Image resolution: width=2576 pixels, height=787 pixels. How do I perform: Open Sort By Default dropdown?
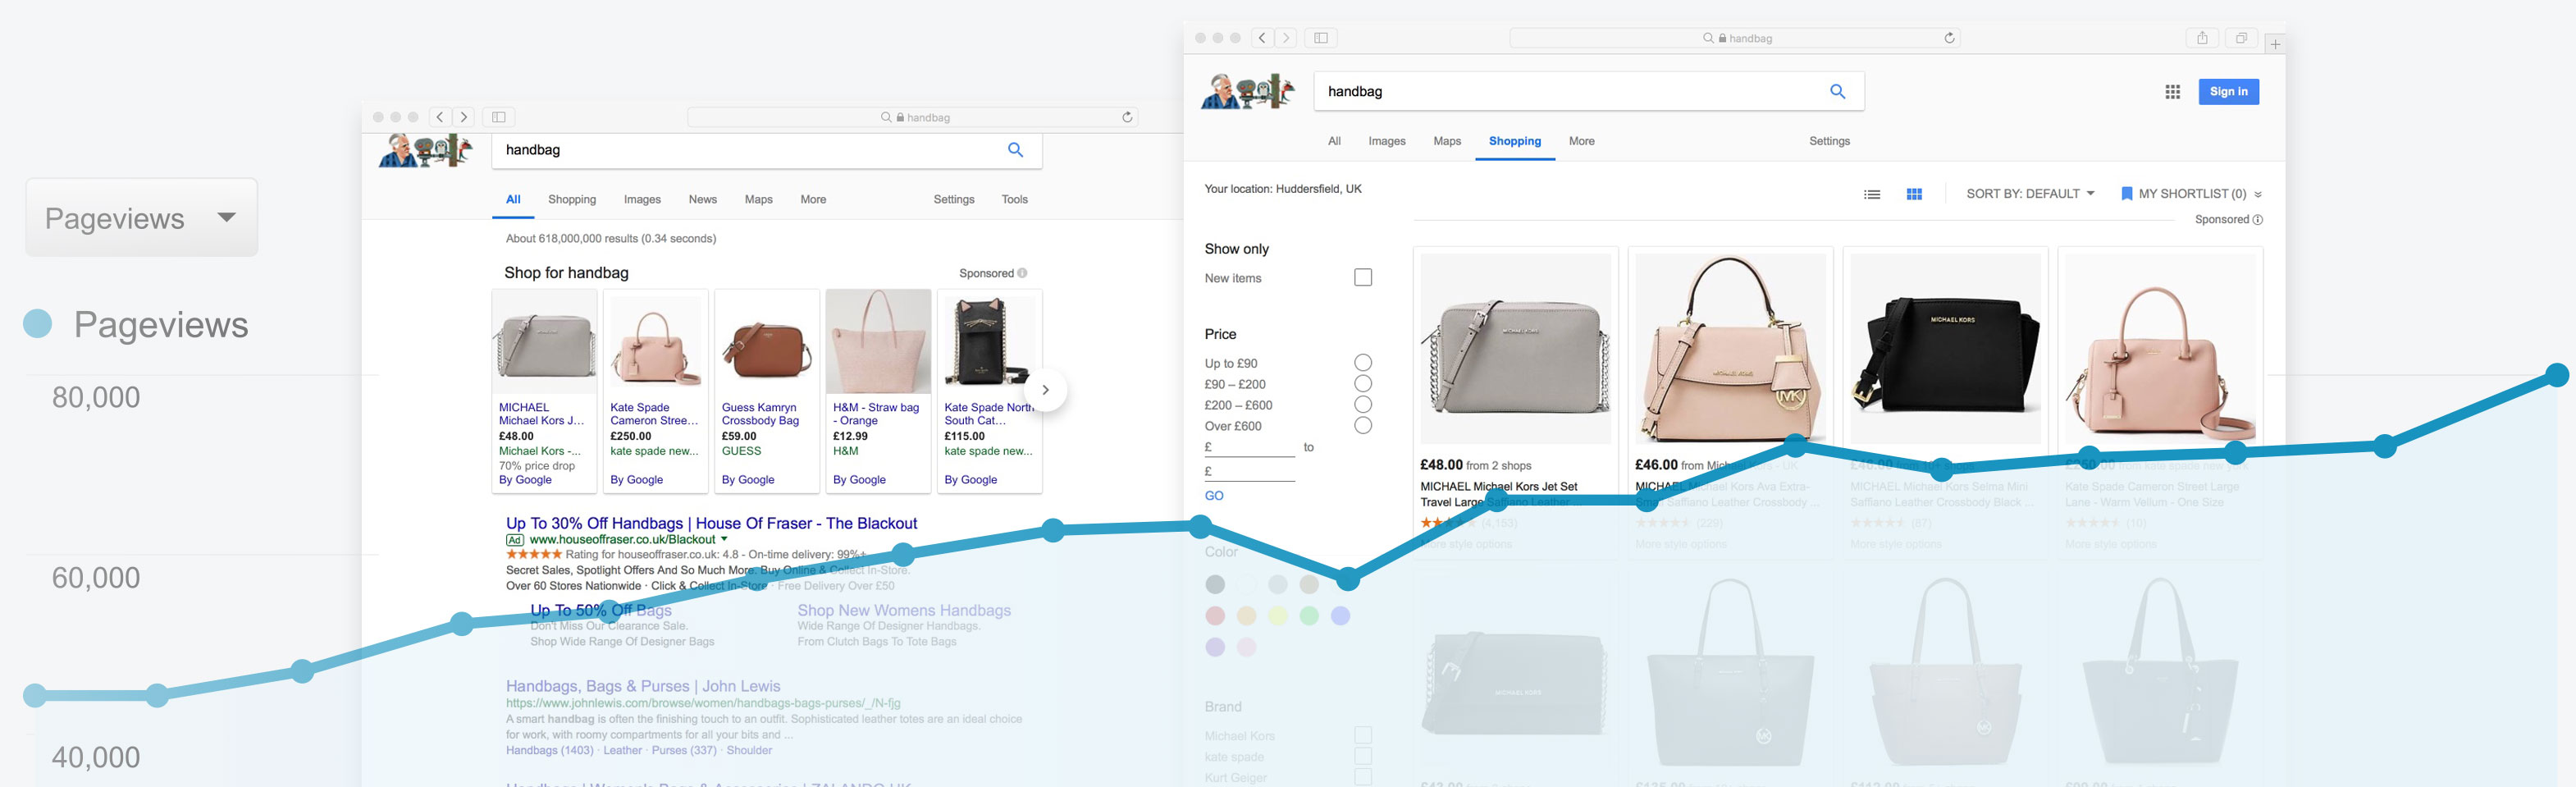2030,194
